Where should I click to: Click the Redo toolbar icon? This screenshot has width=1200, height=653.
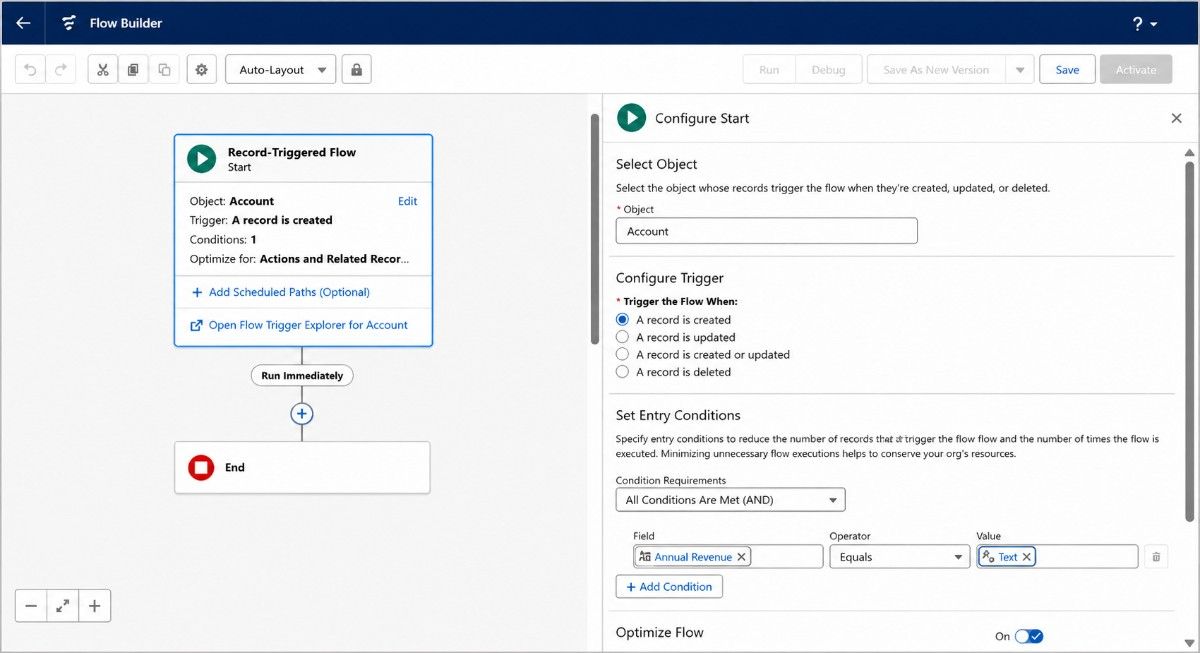60,70
